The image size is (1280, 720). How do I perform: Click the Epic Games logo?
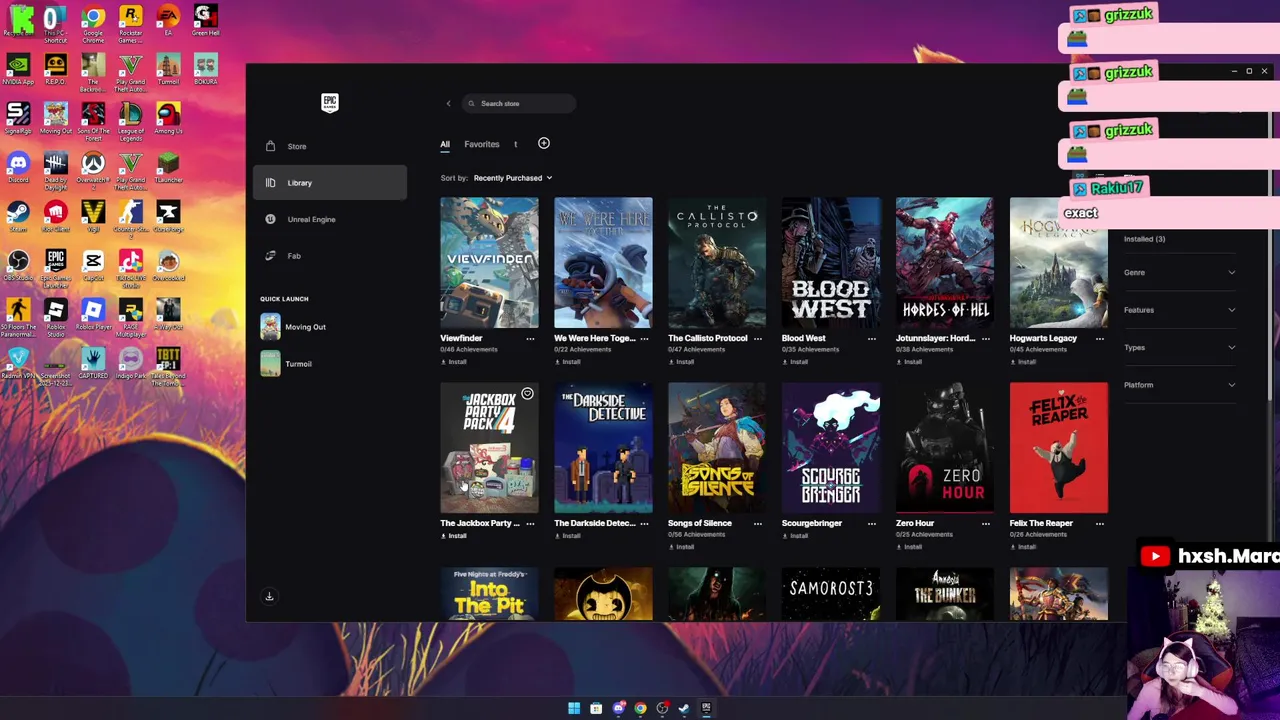click(330, 102)
